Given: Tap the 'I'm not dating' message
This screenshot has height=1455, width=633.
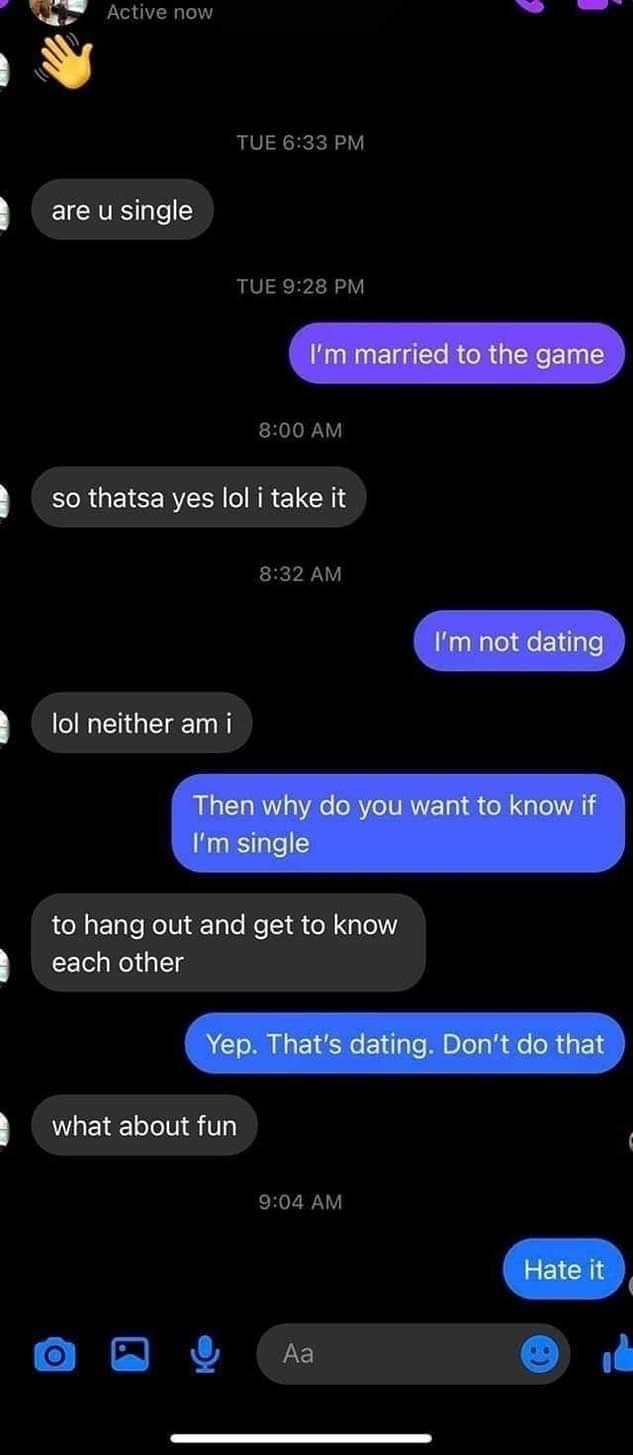Looking at the screenshot, I should pyautogui.click(x=519, y=641).
